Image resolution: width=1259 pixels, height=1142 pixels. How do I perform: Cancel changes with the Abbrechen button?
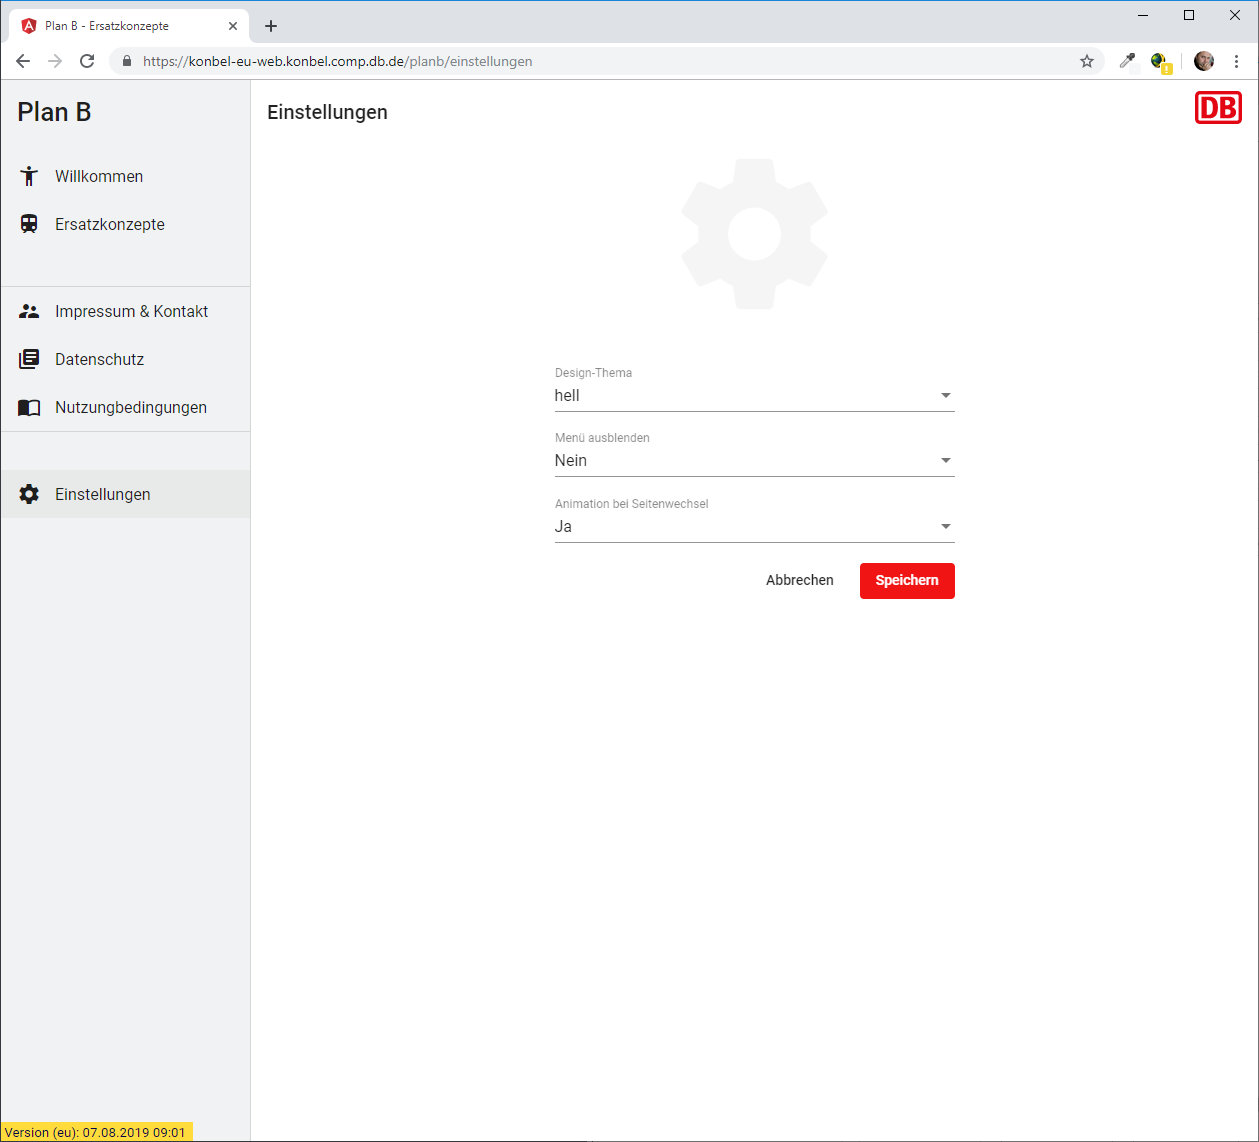[x=799, y=580]
